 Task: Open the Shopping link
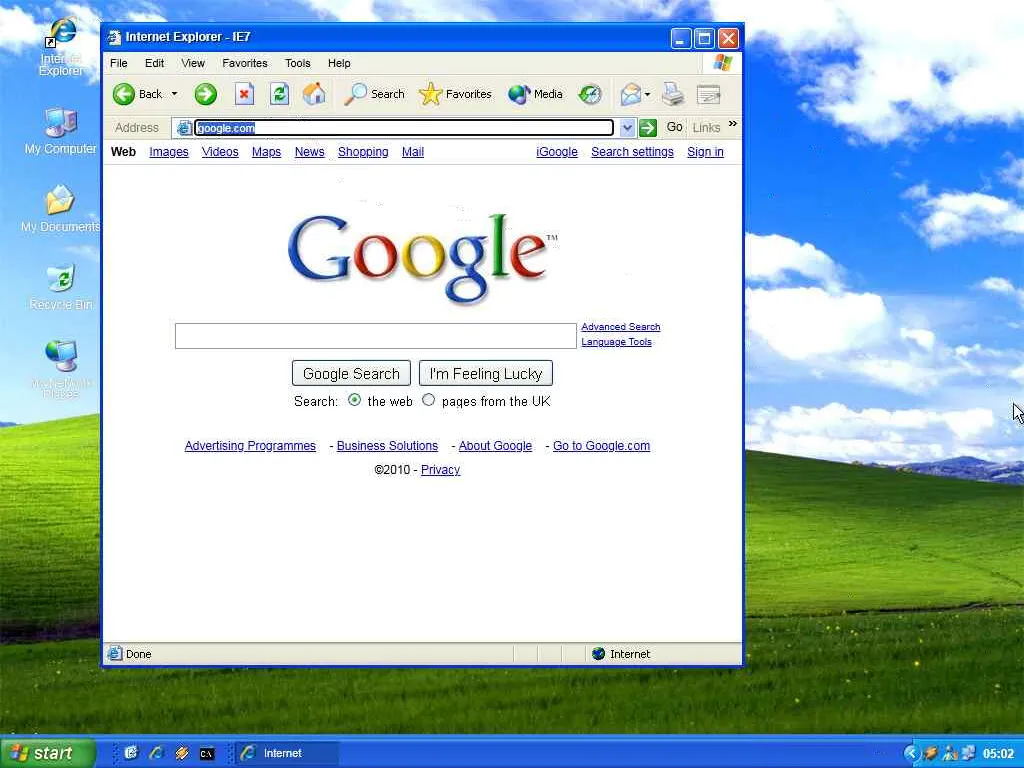click(363, 152)
